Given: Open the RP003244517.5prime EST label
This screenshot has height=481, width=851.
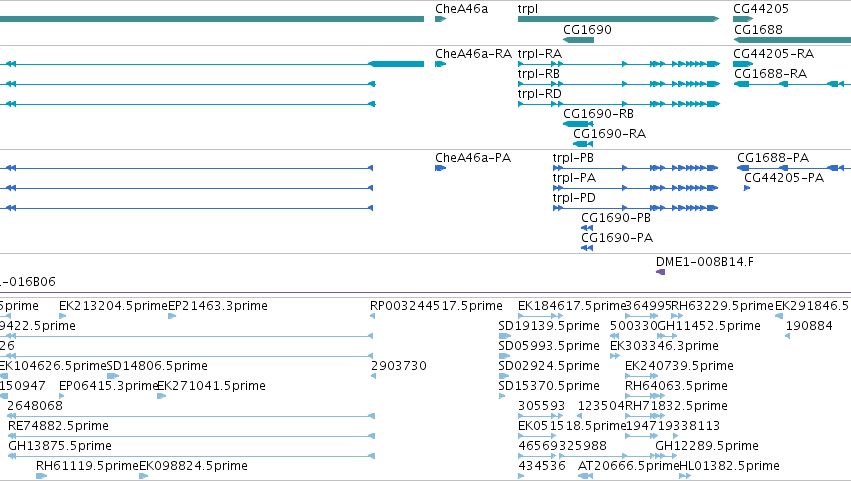Looking at the screenshot, I should coord(436,306).
